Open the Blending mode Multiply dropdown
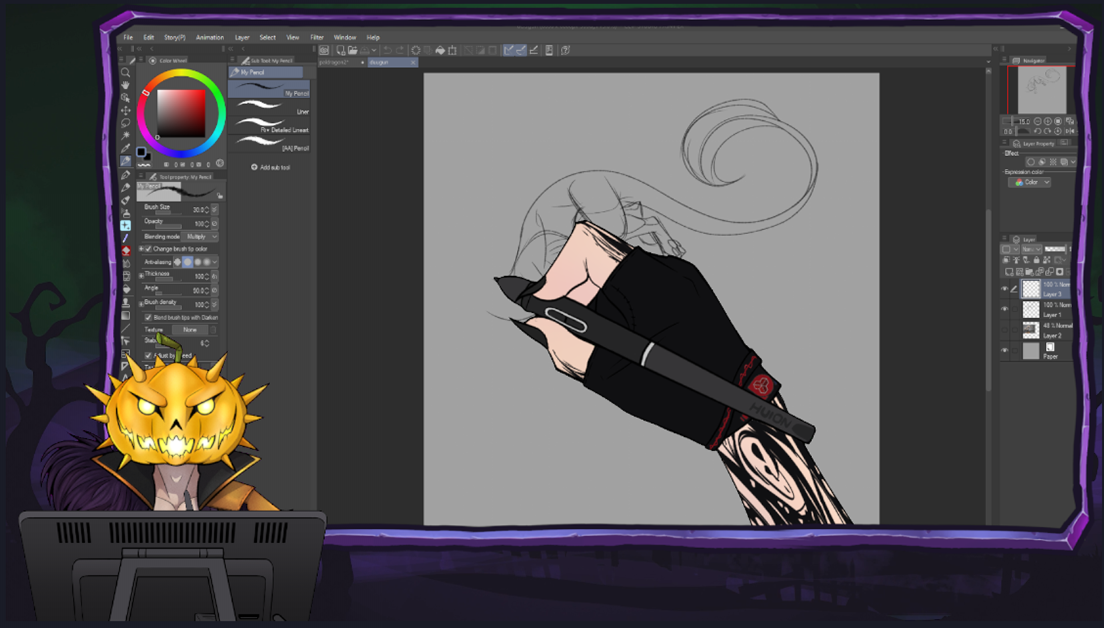1104x628 pixels. click(199, 237)
